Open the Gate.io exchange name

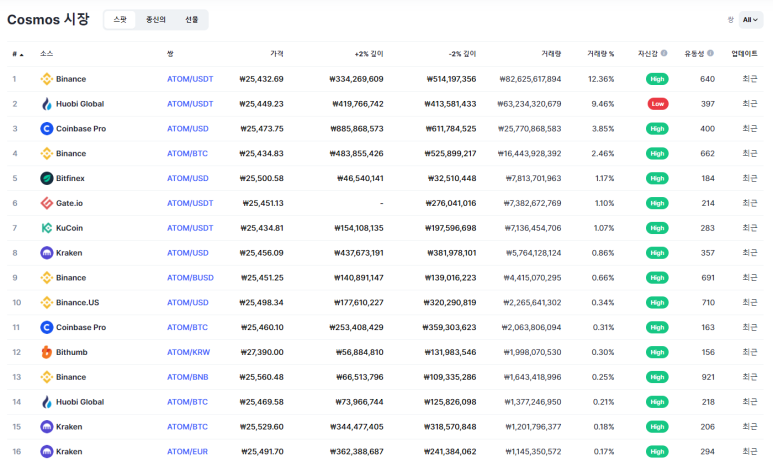pyautogui.click(x=69, y=203)
